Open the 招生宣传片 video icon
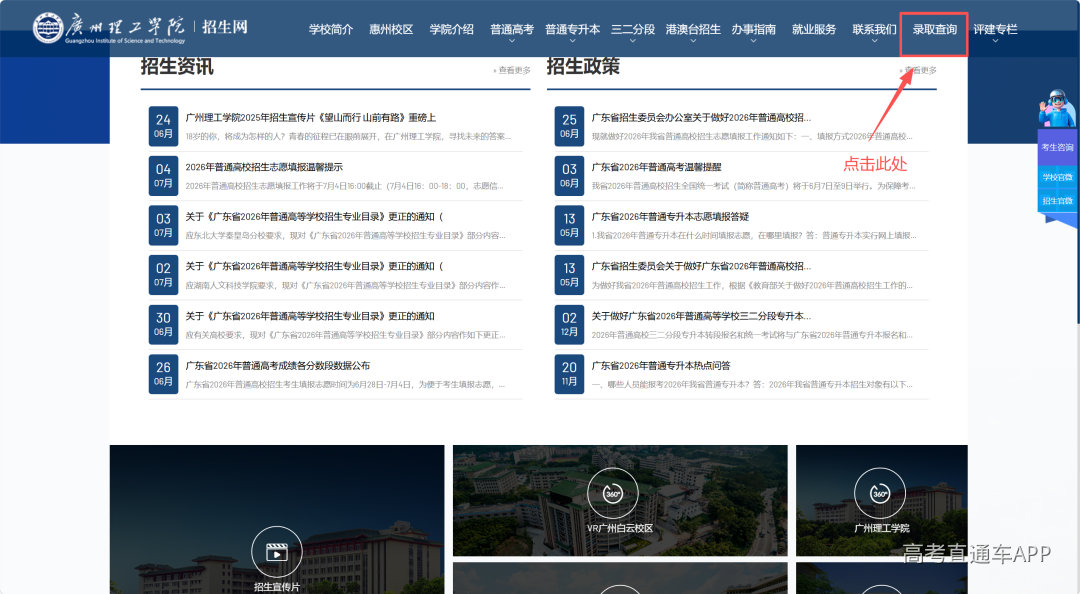 (x=276, y=552)
